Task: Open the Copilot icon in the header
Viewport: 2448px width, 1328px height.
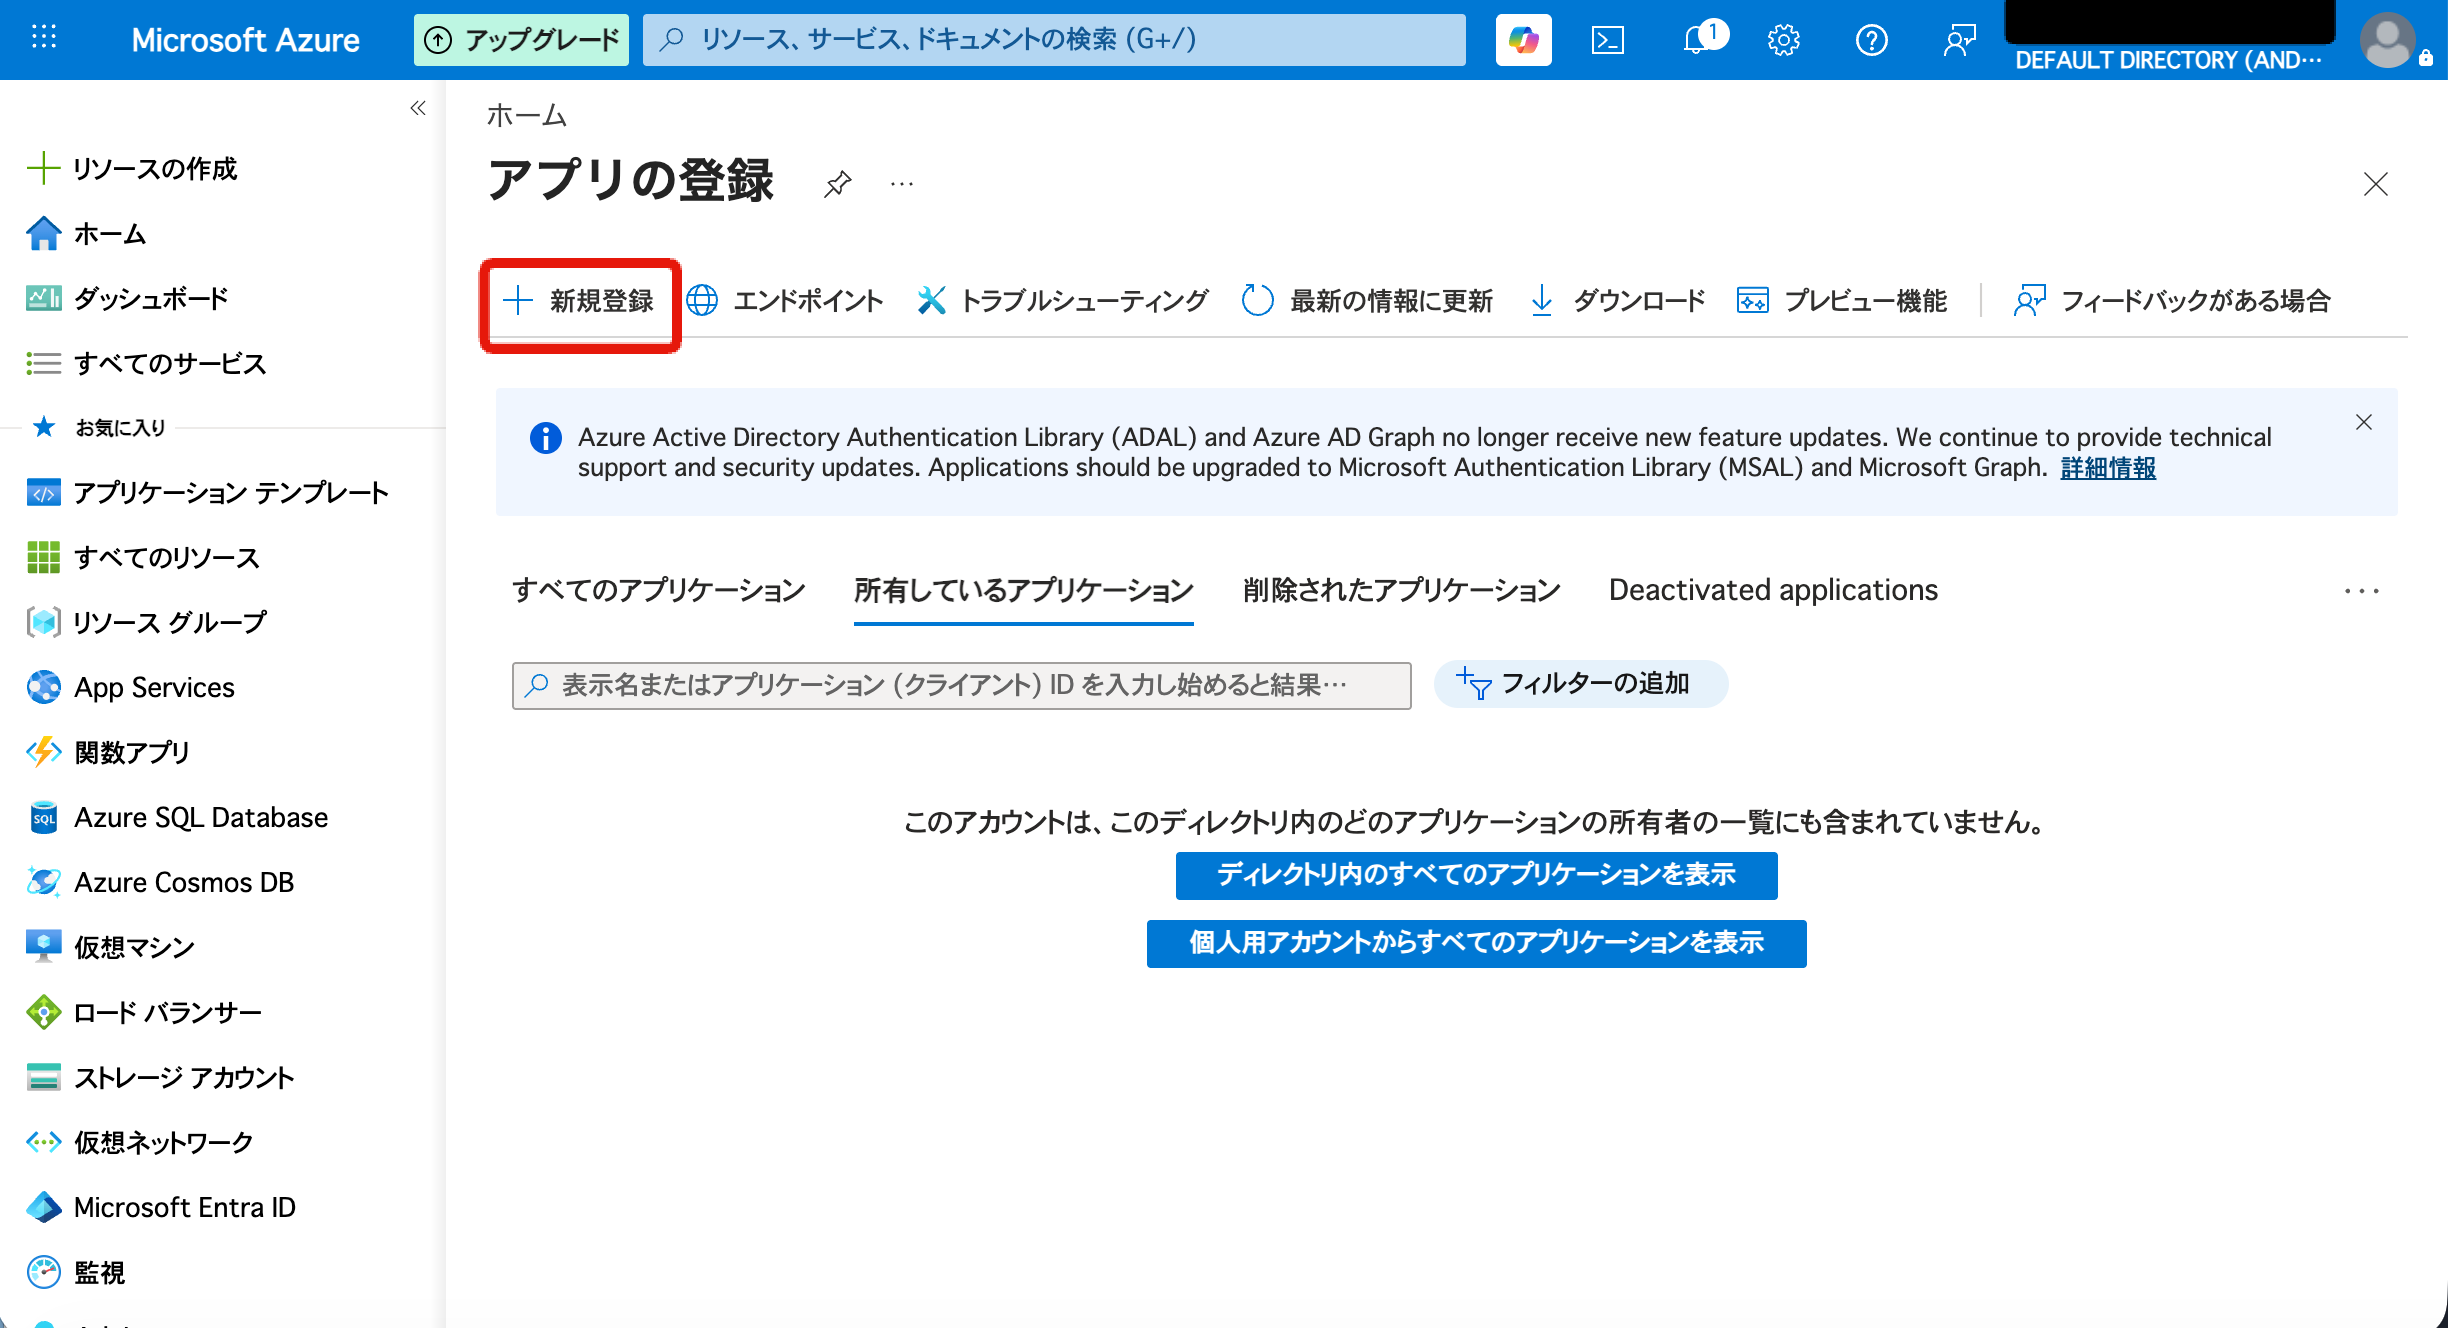Action: tap(1523, 40)
